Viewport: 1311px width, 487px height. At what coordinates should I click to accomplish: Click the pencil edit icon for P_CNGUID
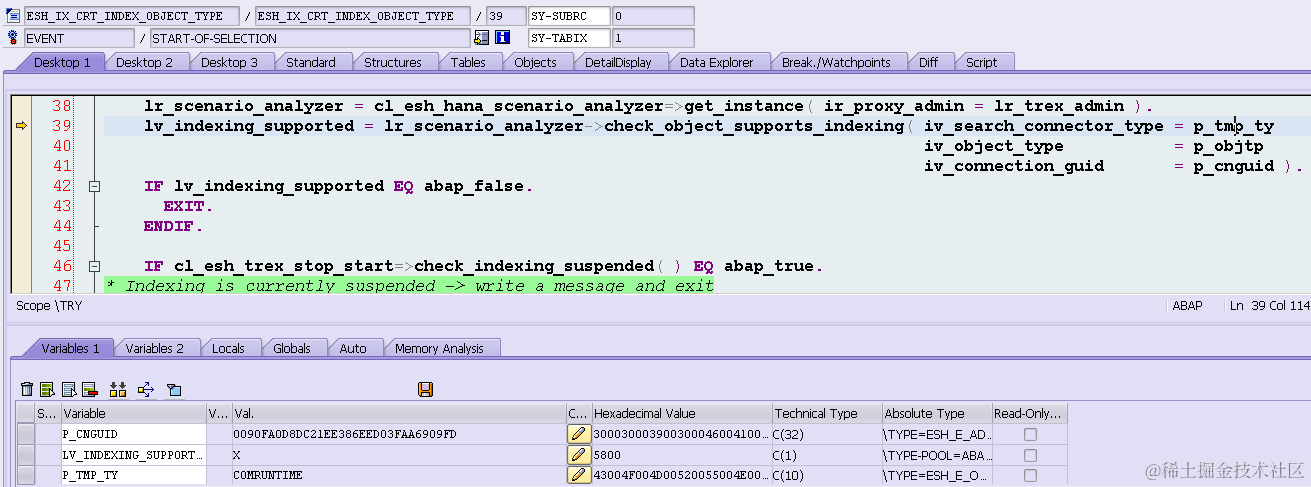point(579,434)
